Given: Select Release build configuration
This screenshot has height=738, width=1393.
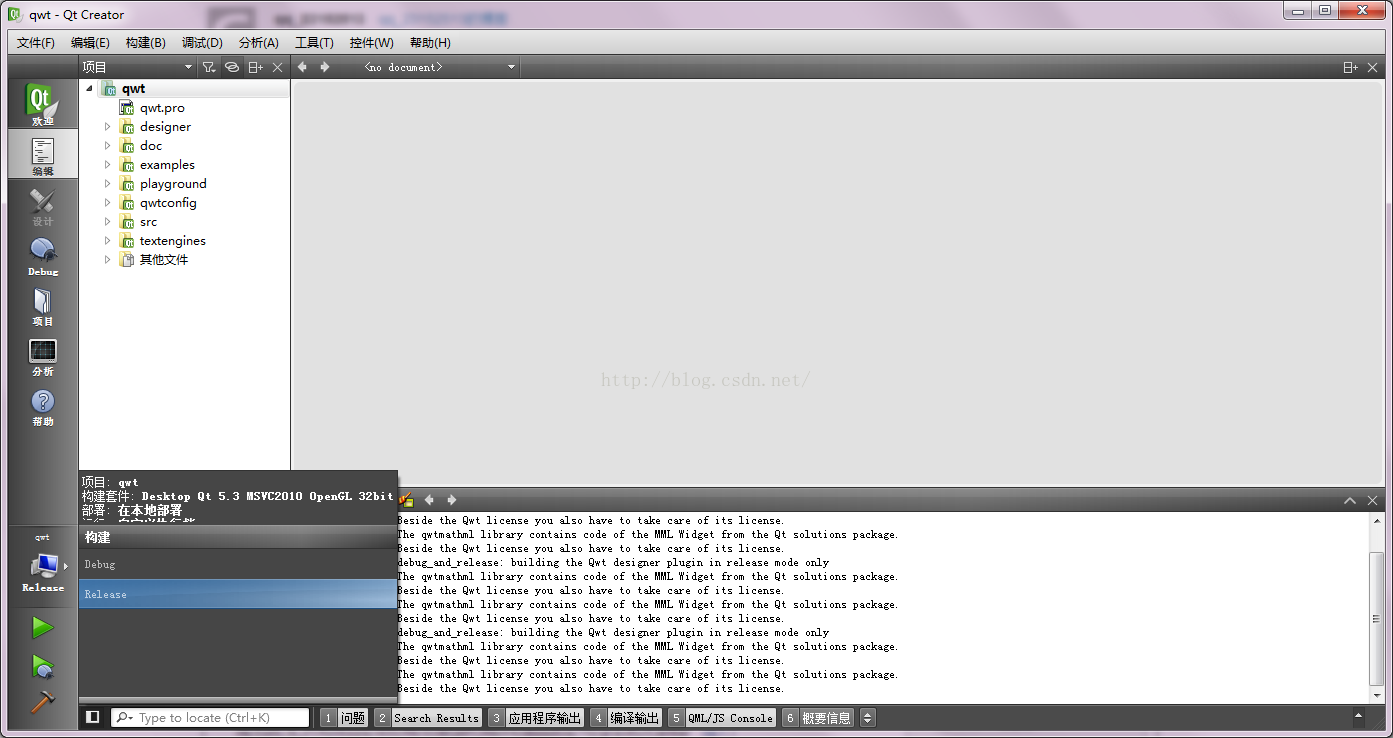Looking at the screenshot, I should pos(238,594).
